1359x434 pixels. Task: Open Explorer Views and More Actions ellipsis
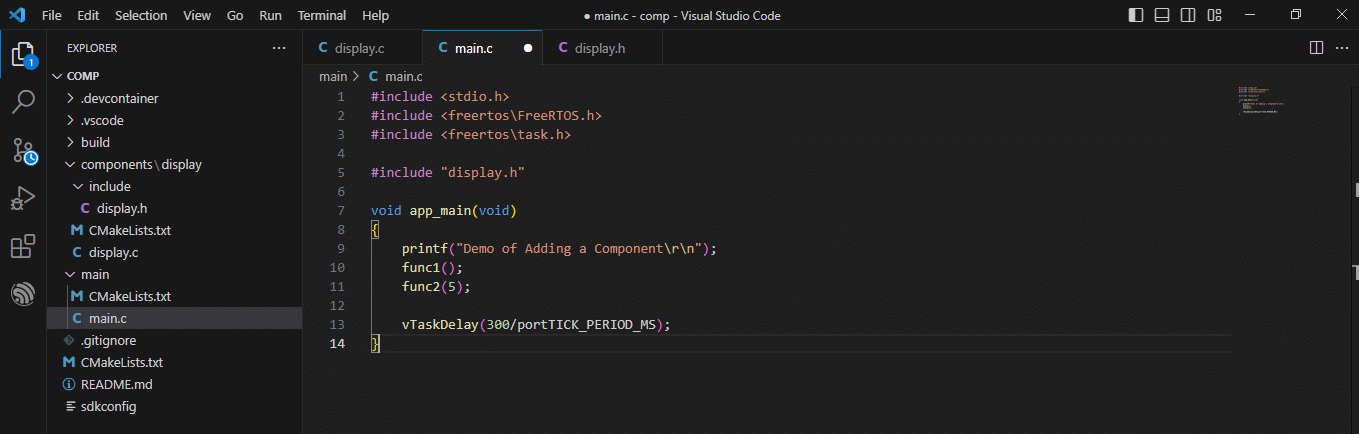pyautogui.click(x=279, y=48)
